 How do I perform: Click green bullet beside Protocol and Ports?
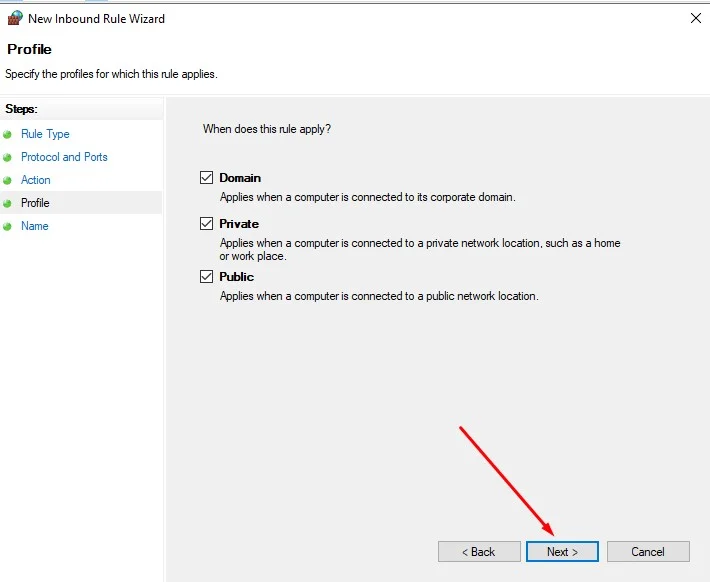(x=7, y=158)
